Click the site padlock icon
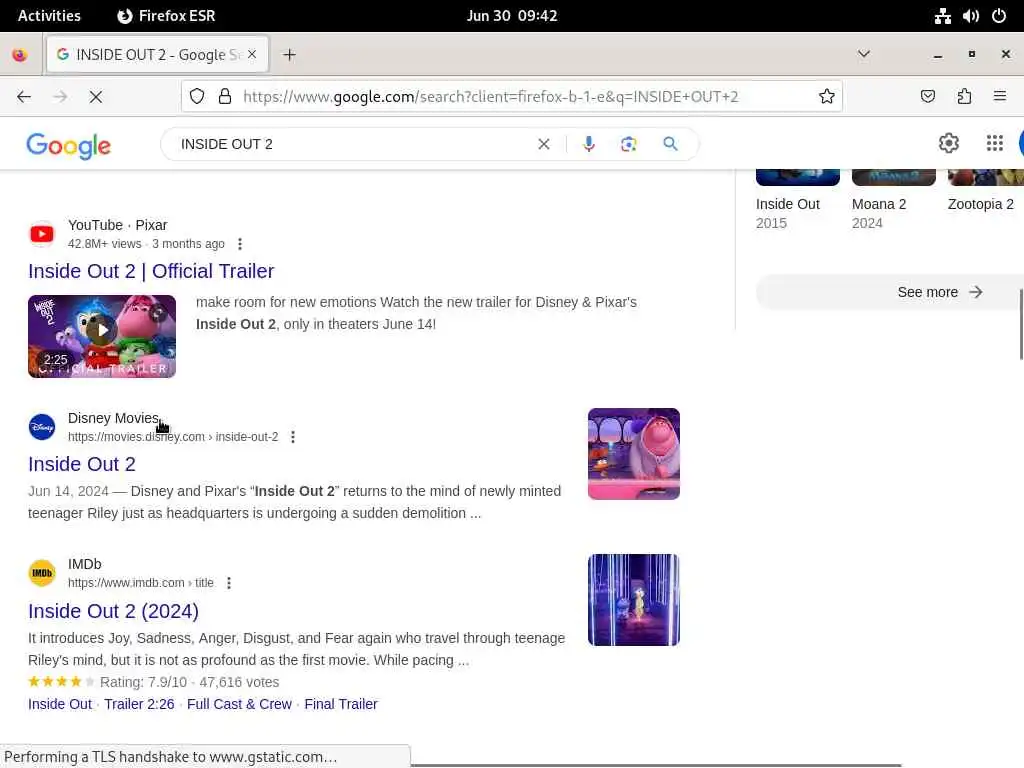This screenshot has width=1024, height=768. 225,97
